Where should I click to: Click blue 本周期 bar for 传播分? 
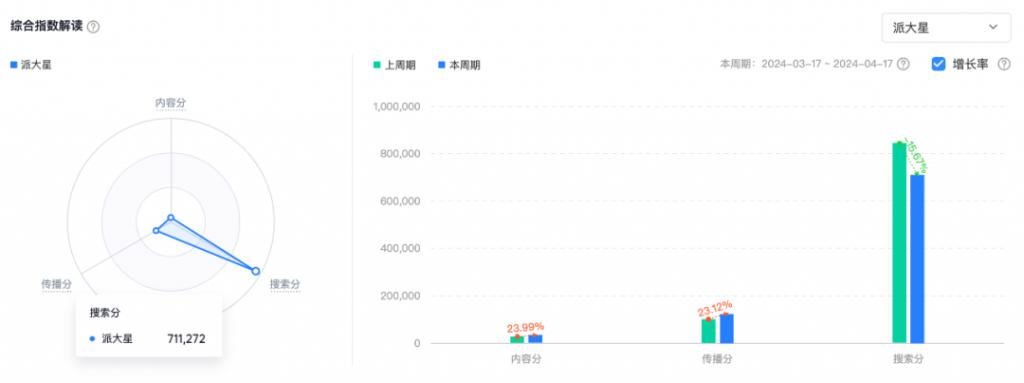click(727, 329)
